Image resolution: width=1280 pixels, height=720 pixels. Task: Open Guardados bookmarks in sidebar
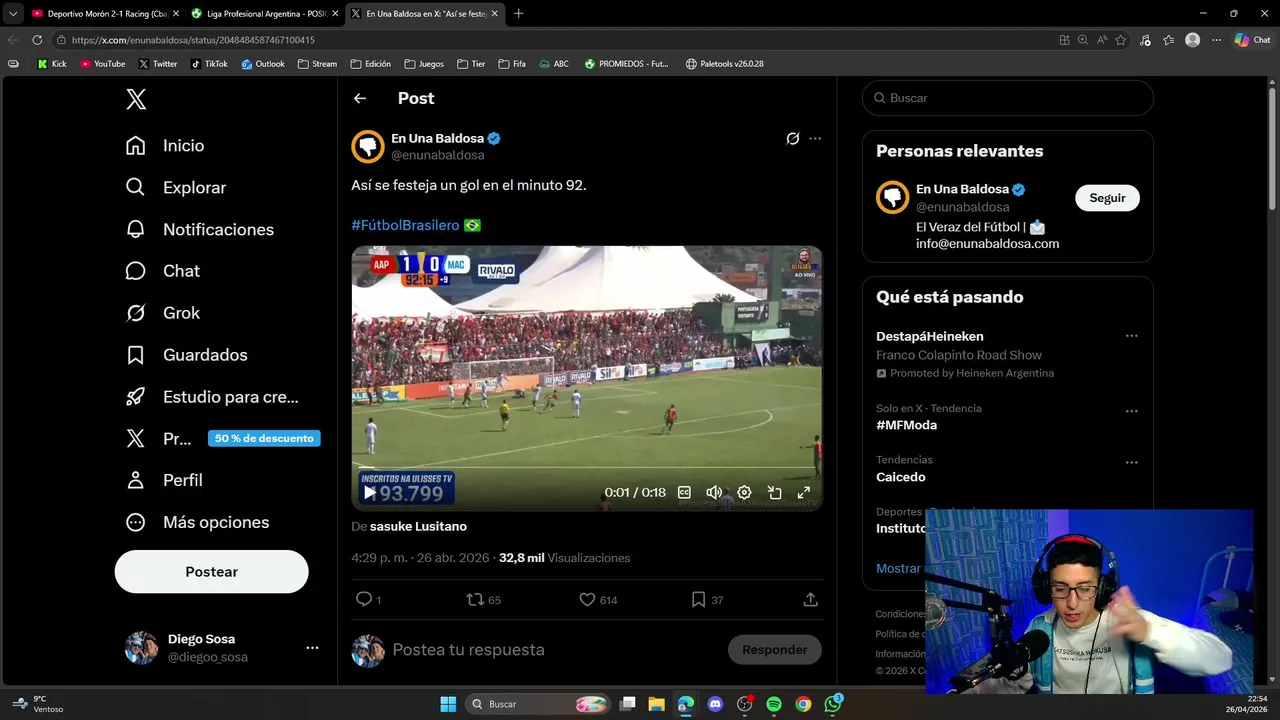pyautogui.click(x=186, y=355)
